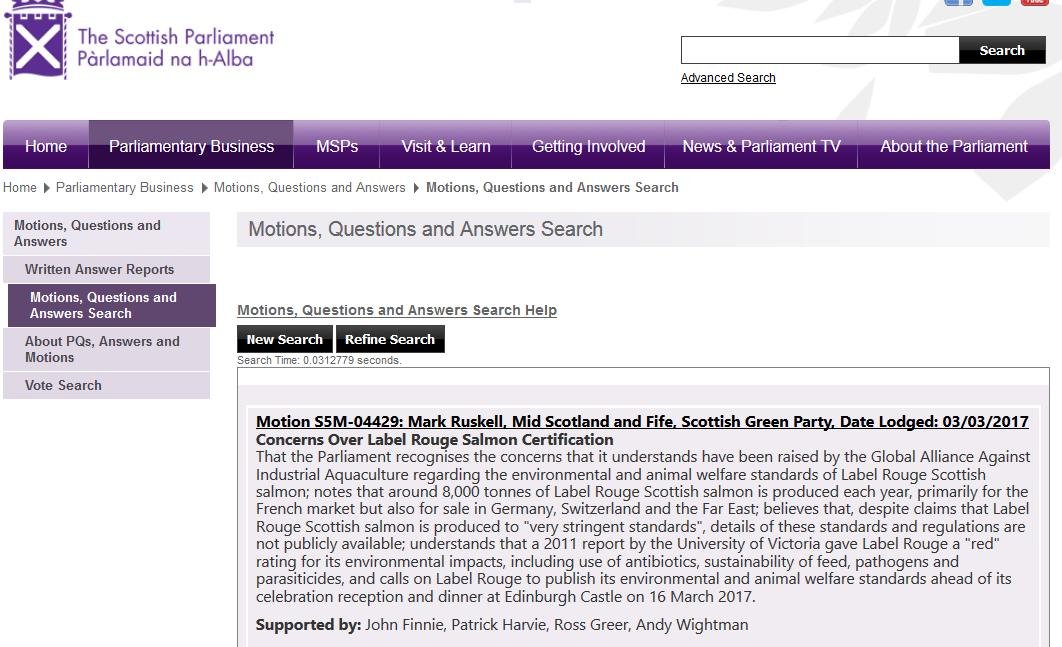
Task: Click the Refine Search button
Action: 389,339
